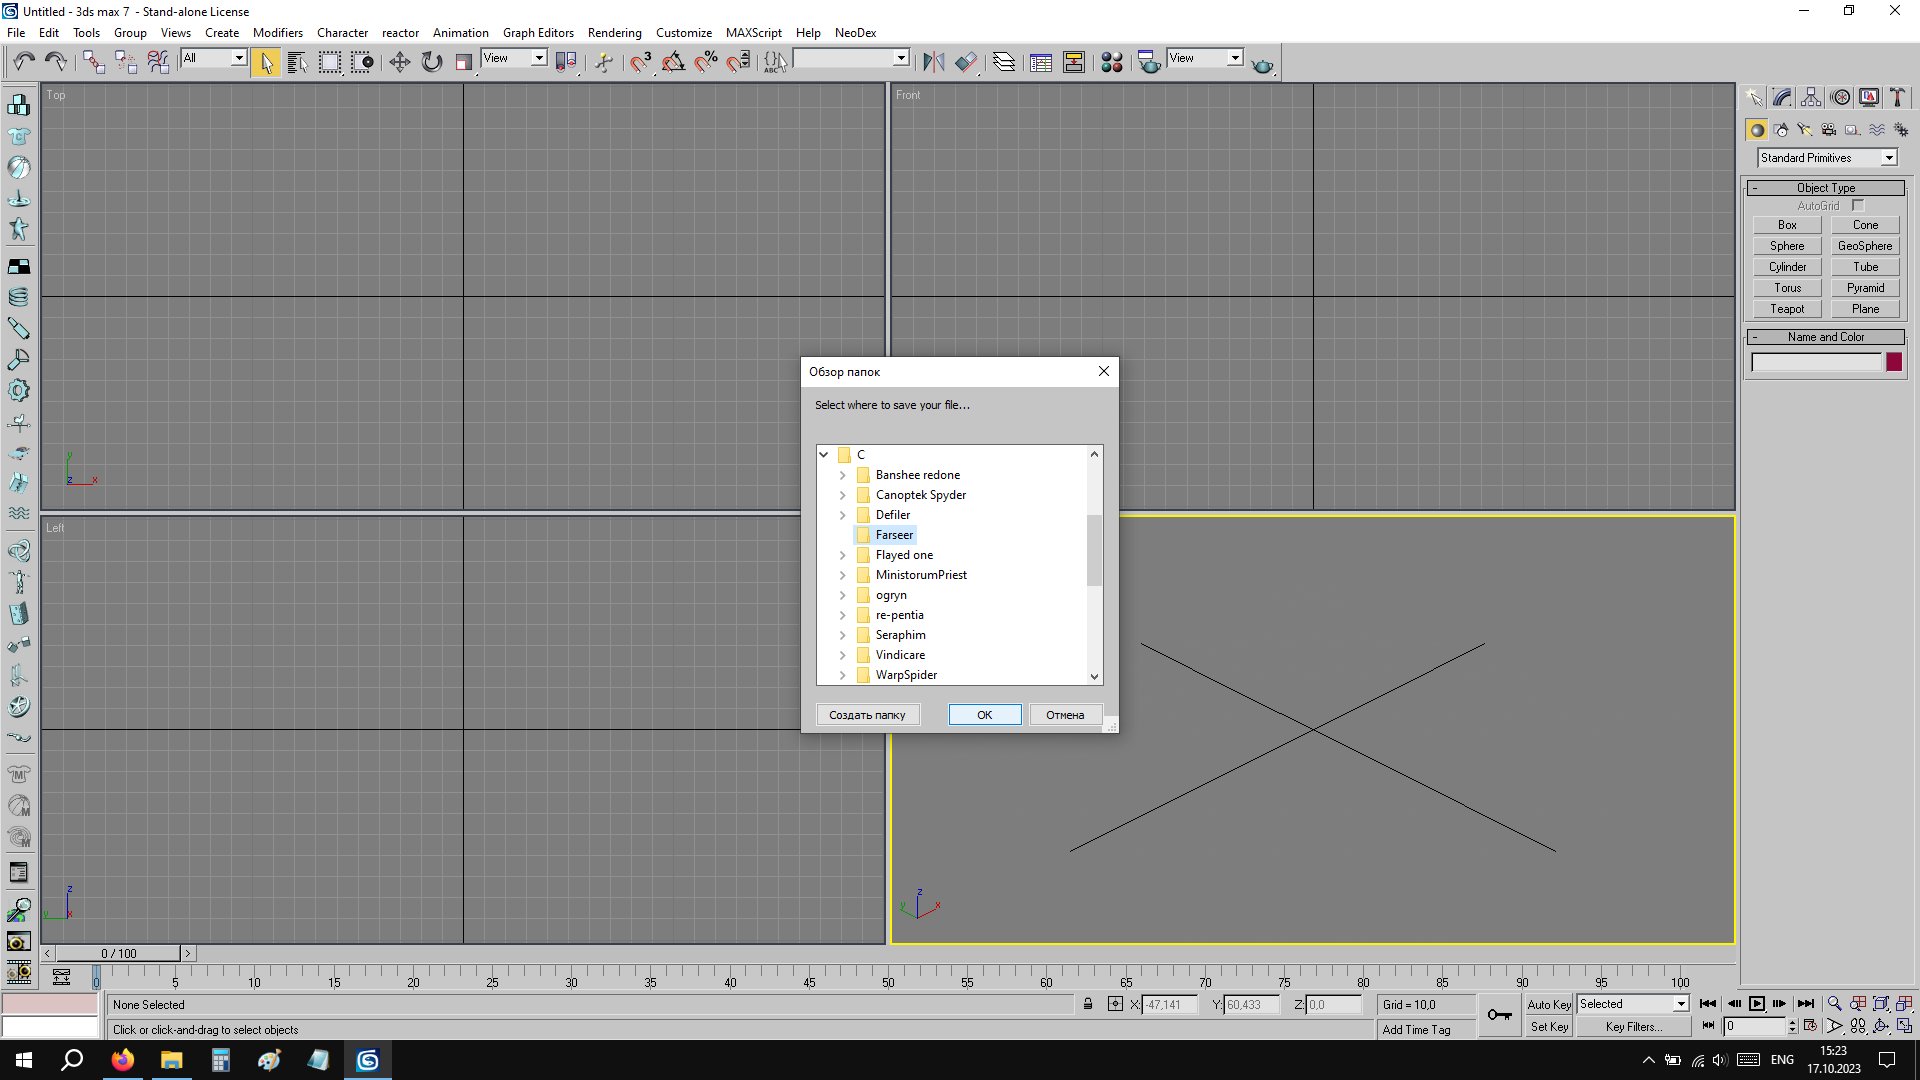Click the Teapot primitive button

tap(1787, 309)
